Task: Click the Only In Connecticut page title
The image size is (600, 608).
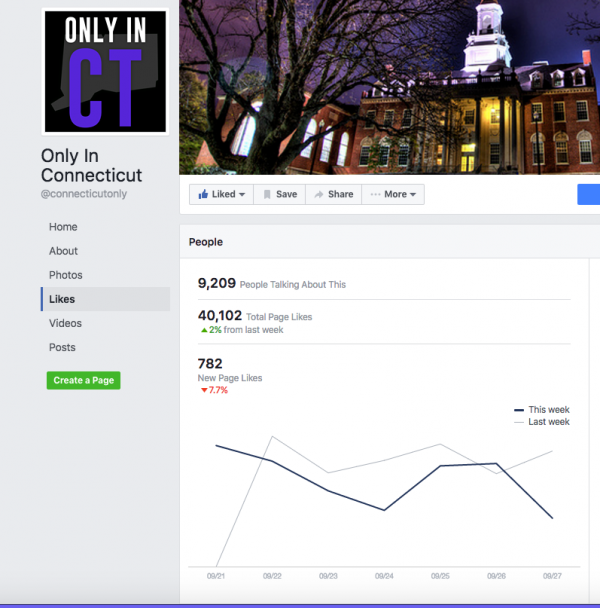Action: coord(92,166)
